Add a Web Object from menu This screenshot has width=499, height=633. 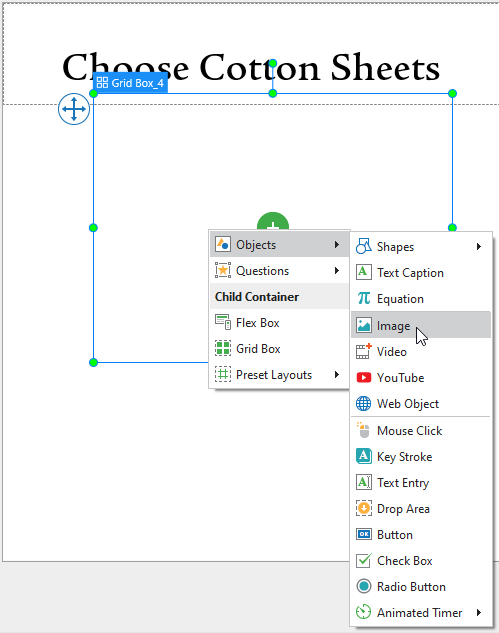421,403
